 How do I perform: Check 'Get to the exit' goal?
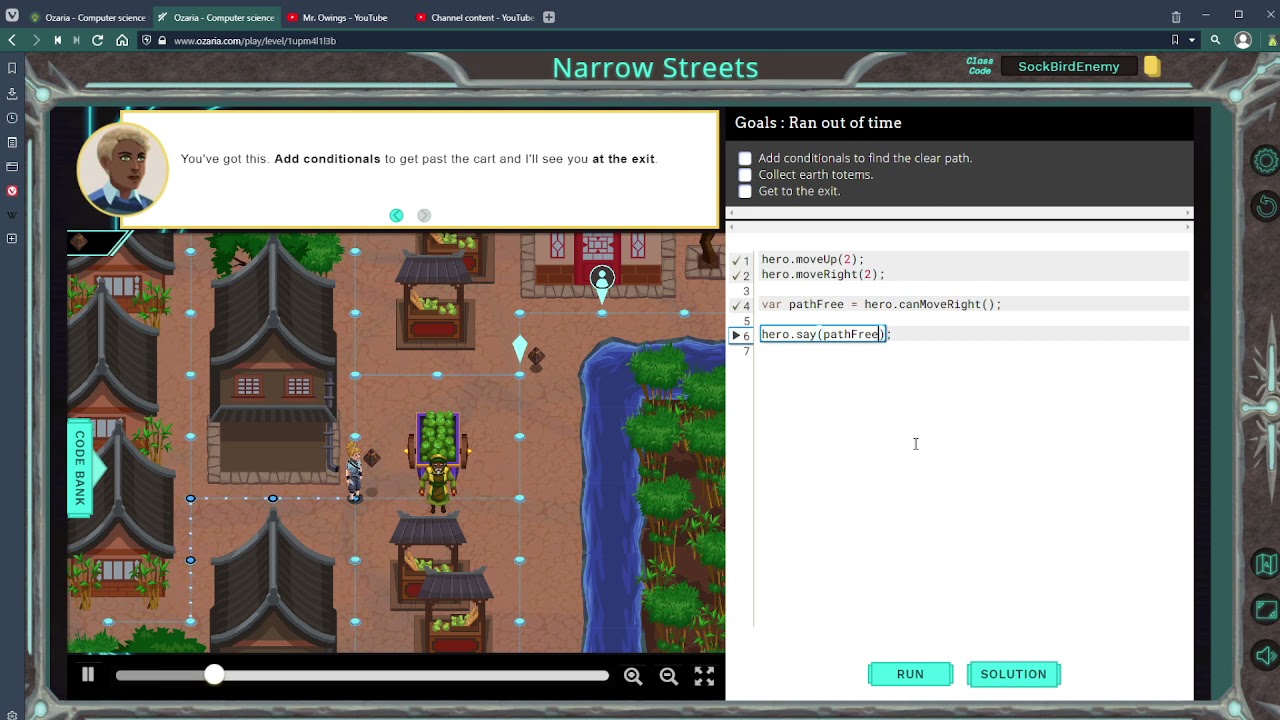tap(745, 191)
